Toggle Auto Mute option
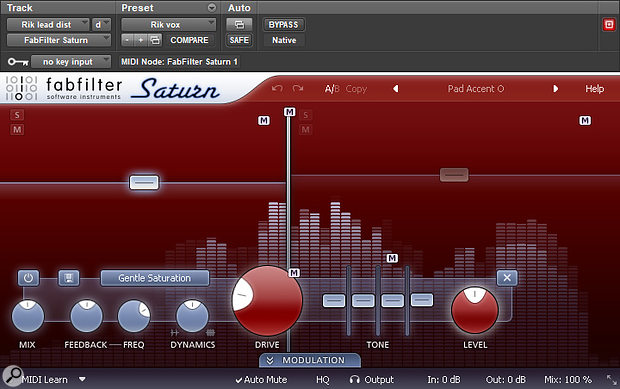The image size is (620, 389). pyautogui.click(x=261, y=380)
